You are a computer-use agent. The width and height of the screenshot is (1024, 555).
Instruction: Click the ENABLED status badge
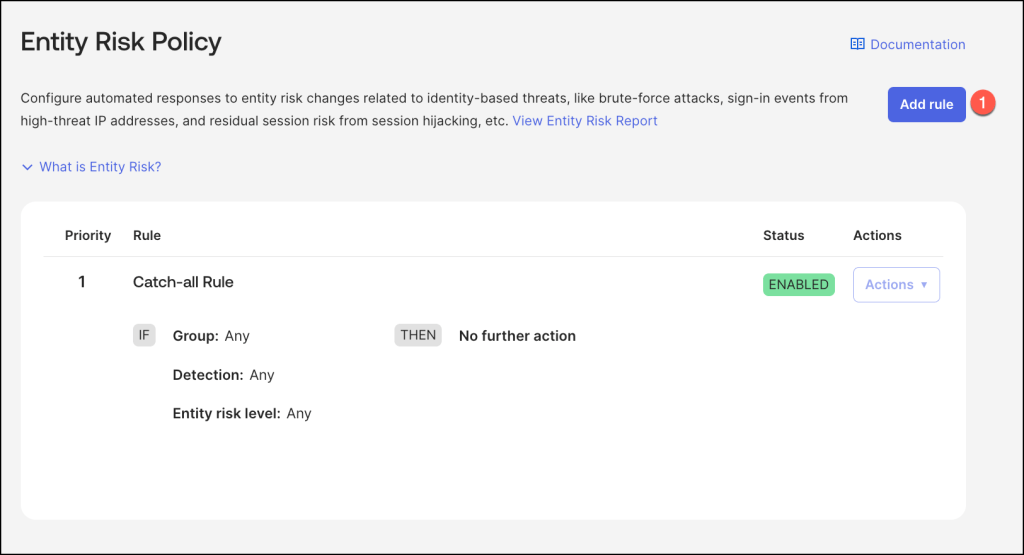coord(798,284)
